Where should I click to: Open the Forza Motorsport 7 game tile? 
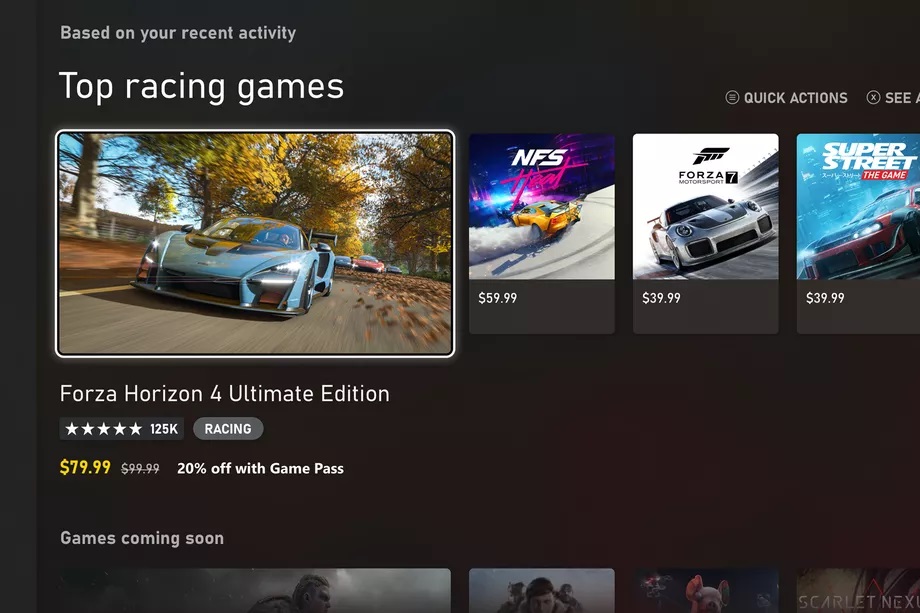coord(706,233)
